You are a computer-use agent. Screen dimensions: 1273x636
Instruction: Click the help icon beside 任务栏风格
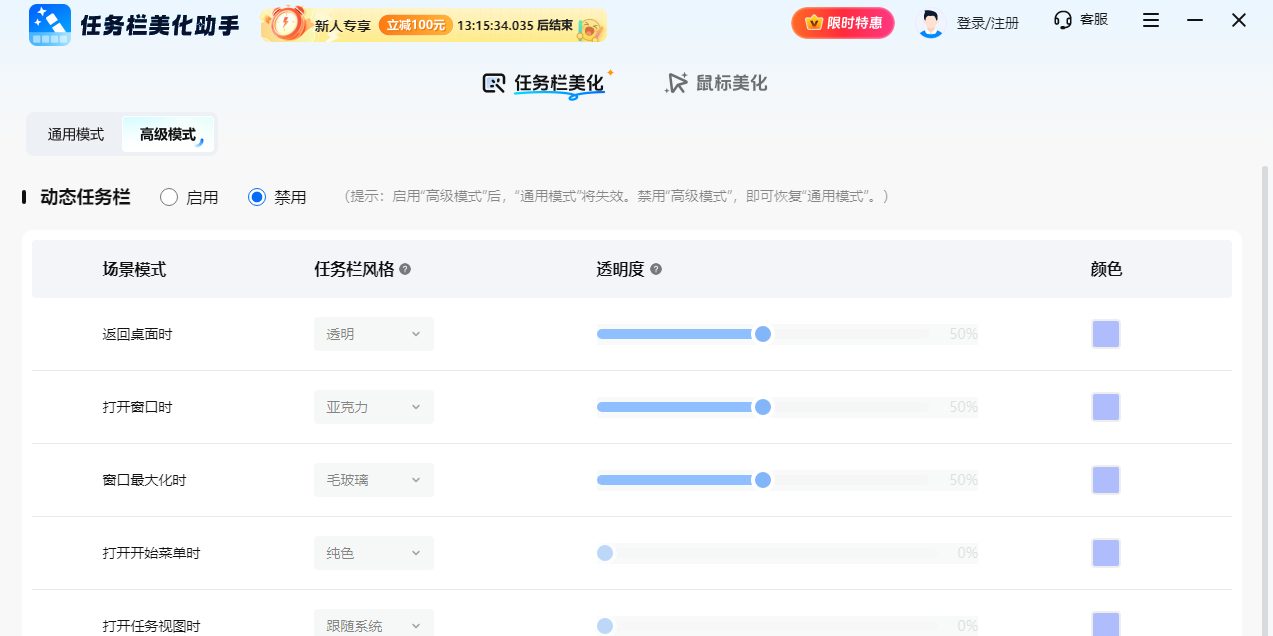tap(406, 268)
